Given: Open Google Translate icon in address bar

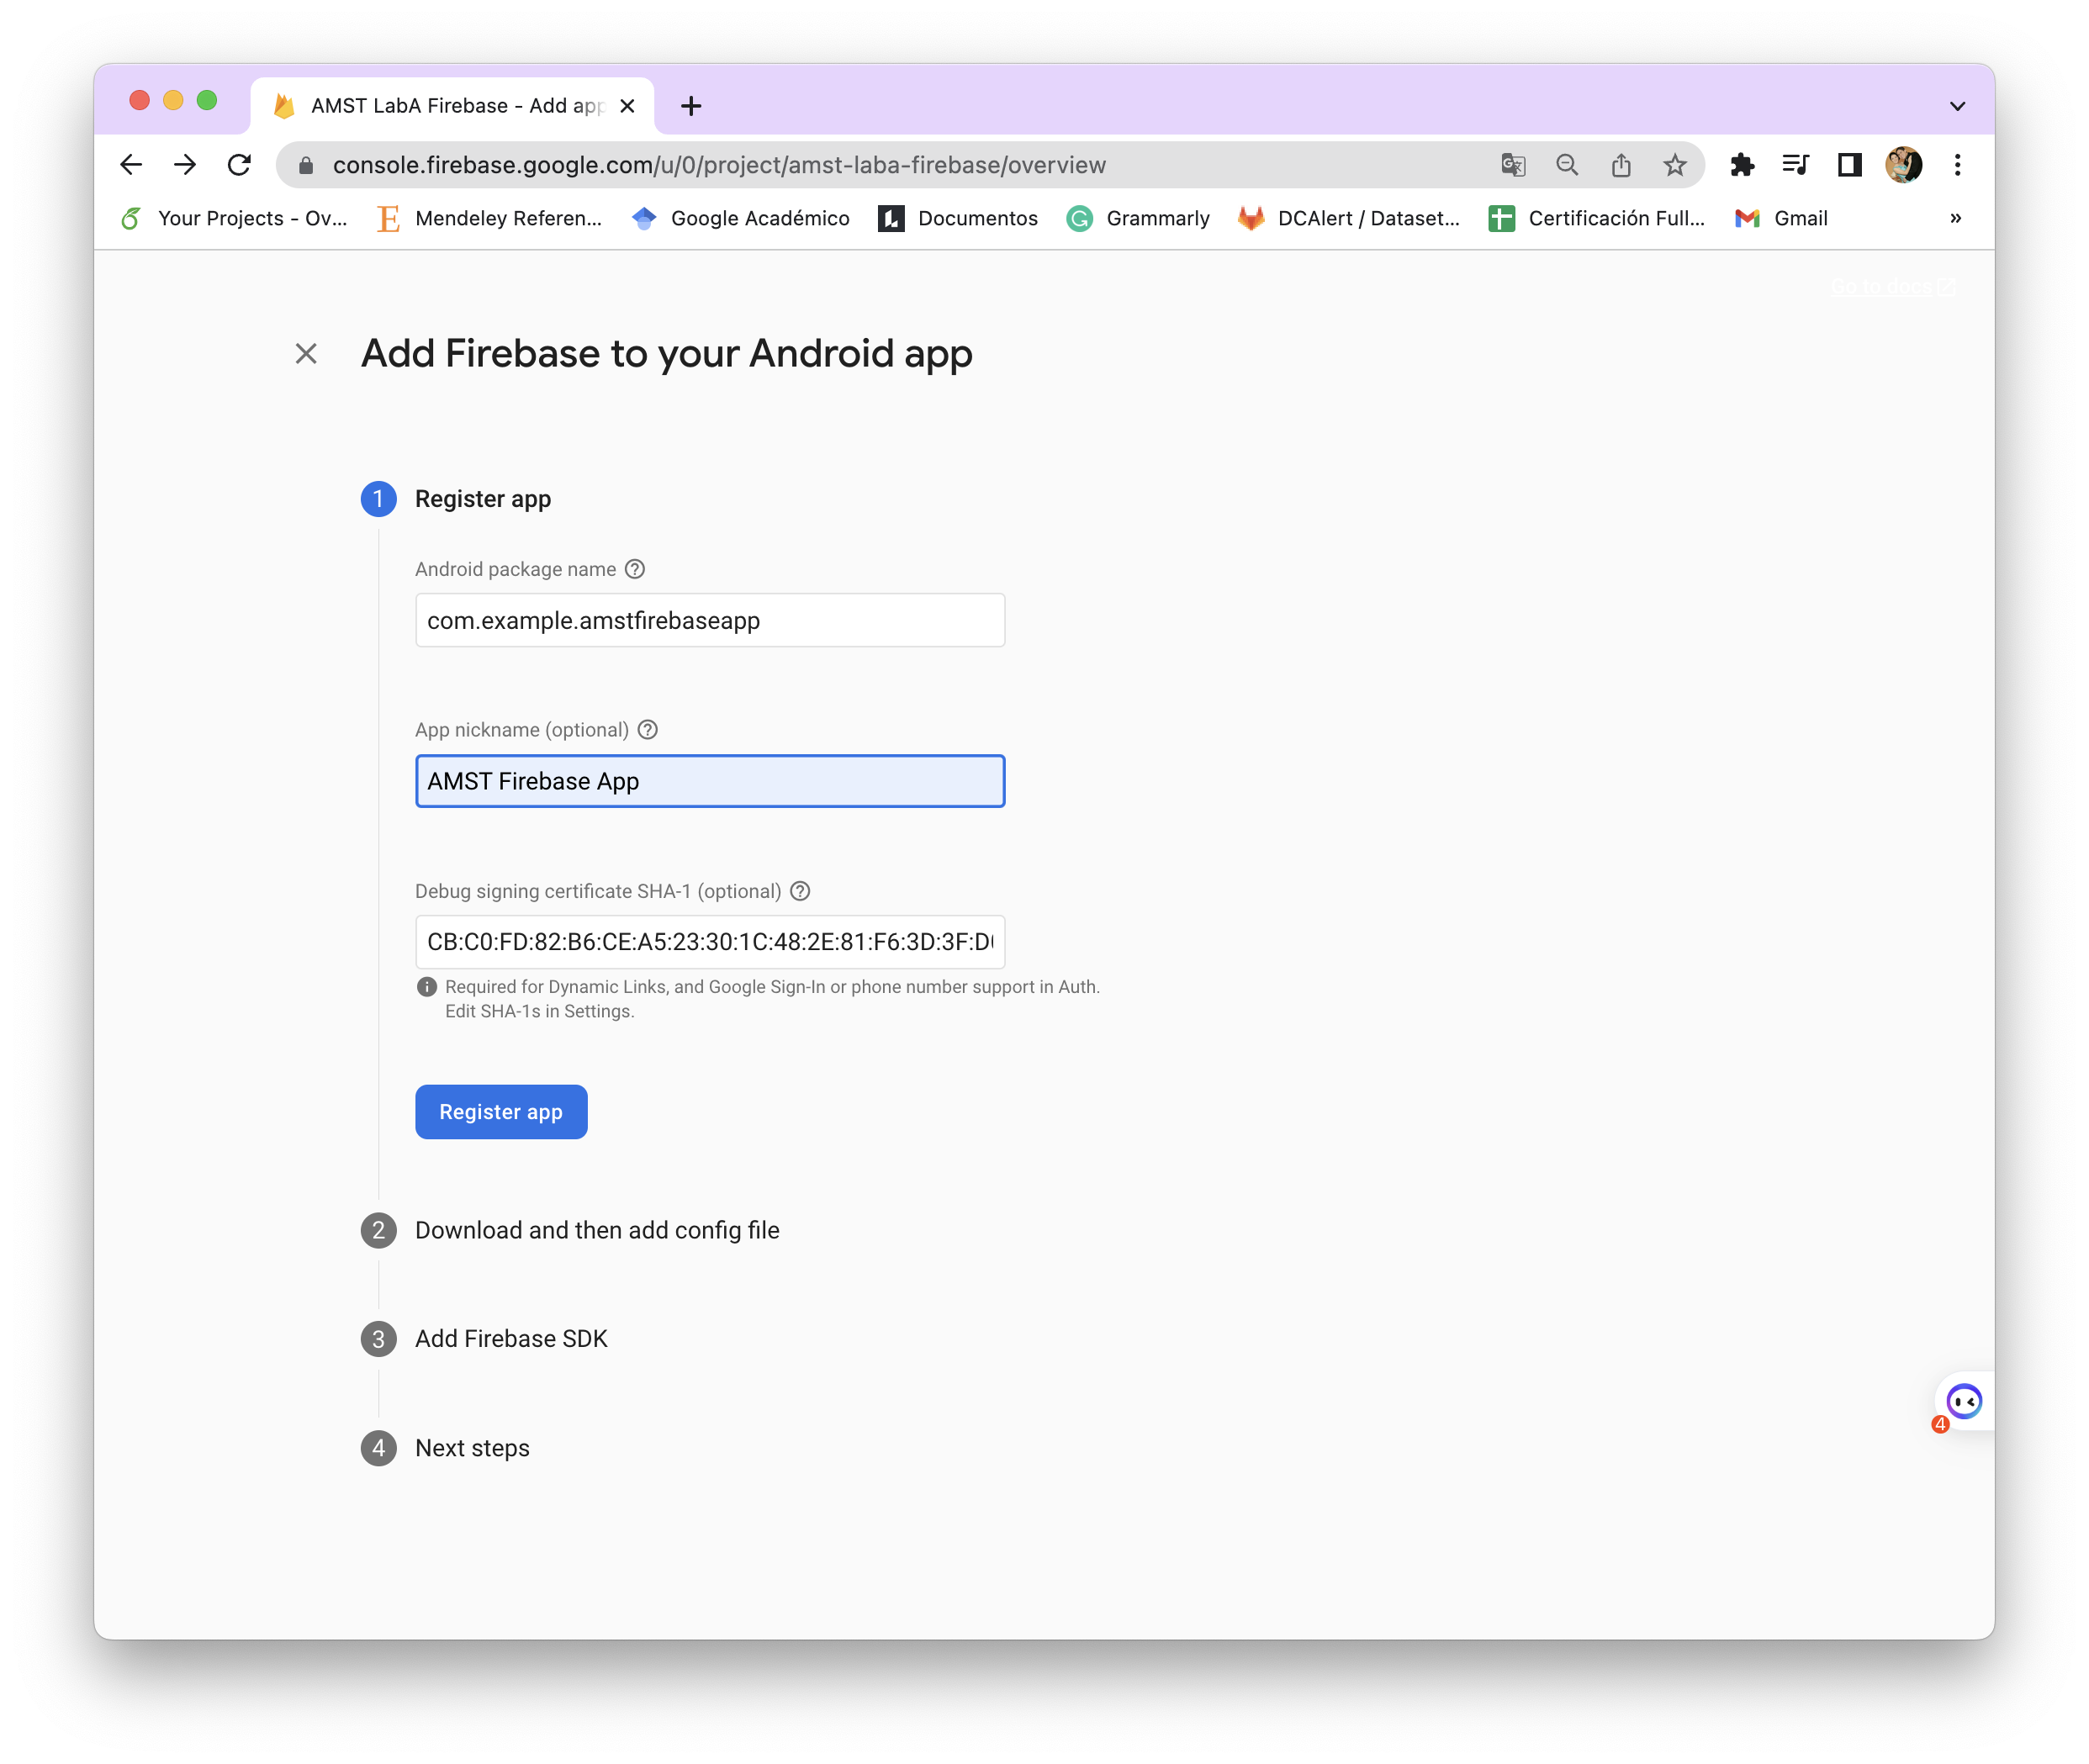Looking at the screenshot, I should click(1513, 165).
